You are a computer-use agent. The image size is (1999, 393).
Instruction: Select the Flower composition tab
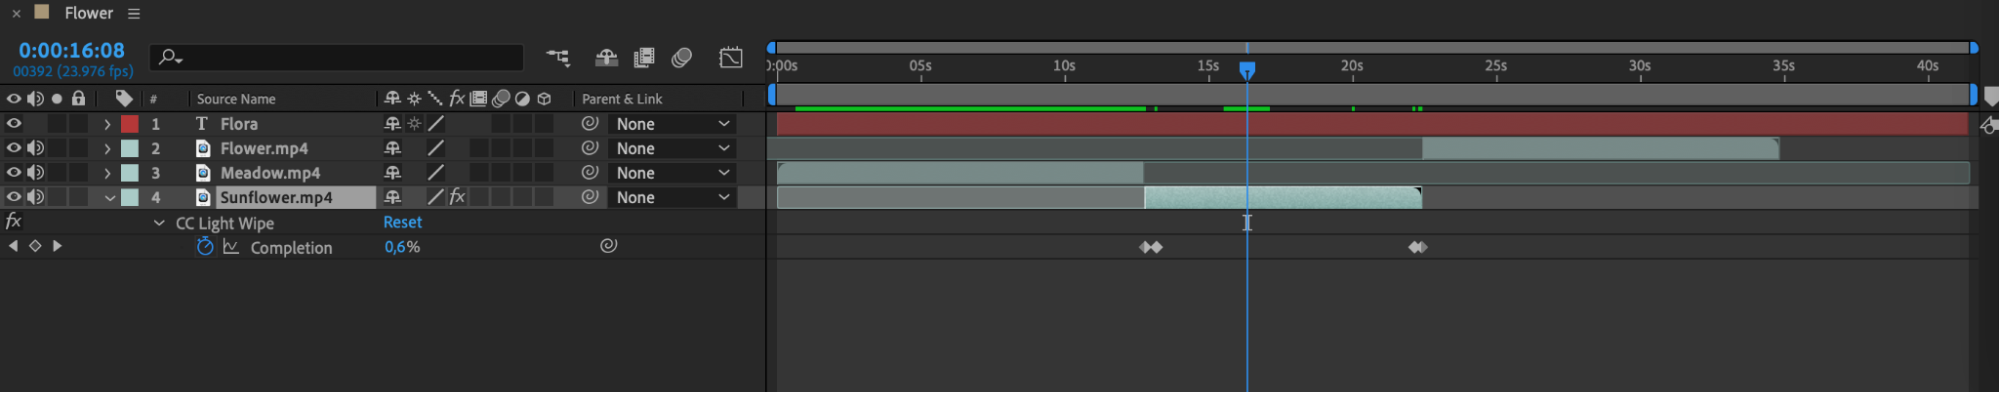(x=89, y=13)
